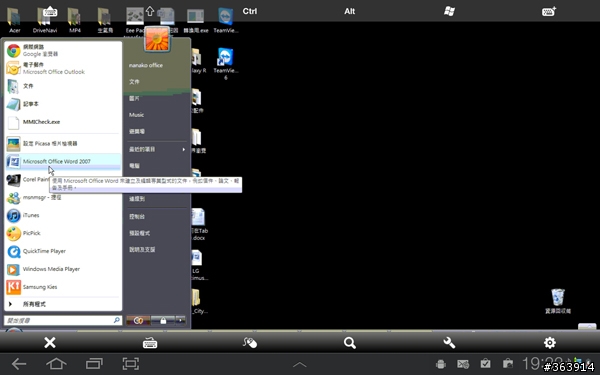Open Microsoft Office Outlook in the Start menu

(x=63, y=68)
